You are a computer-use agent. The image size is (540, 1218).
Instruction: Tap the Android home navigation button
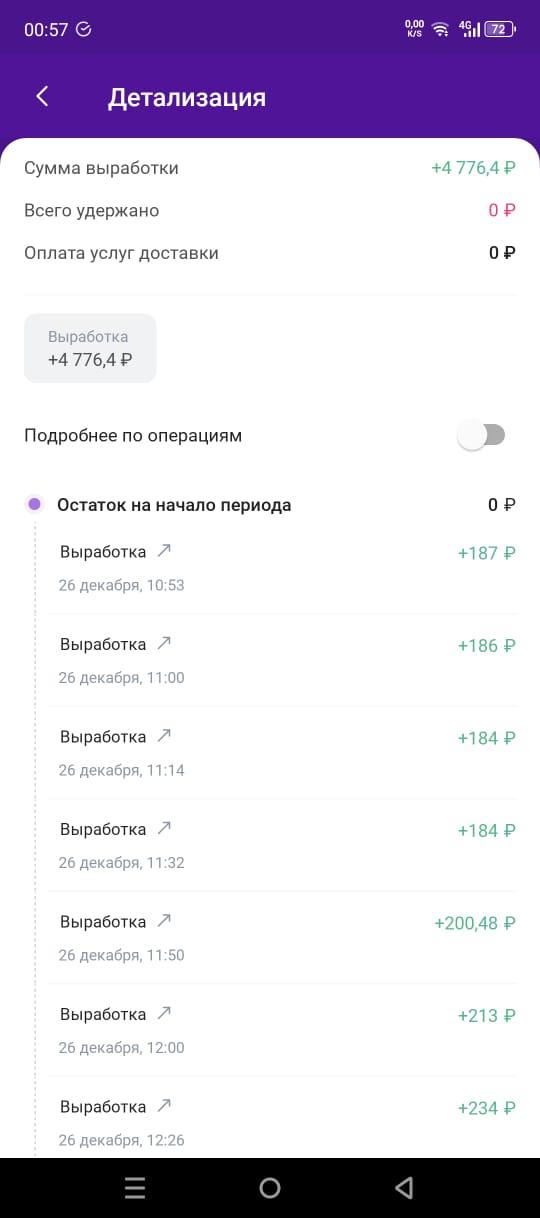tap(270, 1187)
